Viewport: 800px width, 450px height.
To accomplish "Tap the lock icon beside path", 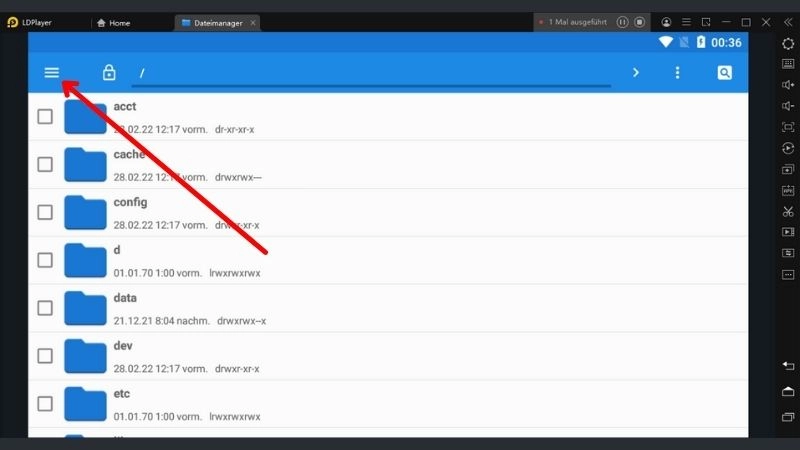I will click(109, 72).
